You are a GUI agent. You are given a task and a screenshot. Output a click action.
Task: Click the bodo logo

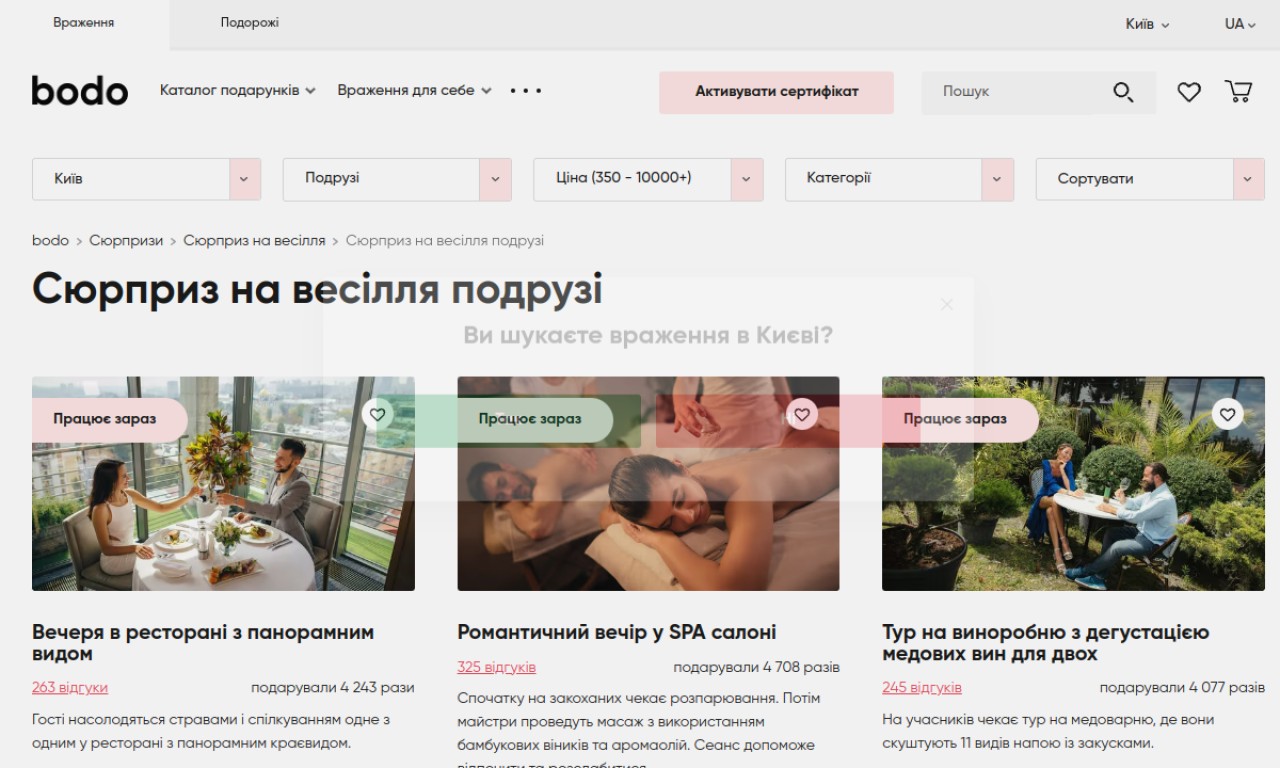[x=80, y=90]
